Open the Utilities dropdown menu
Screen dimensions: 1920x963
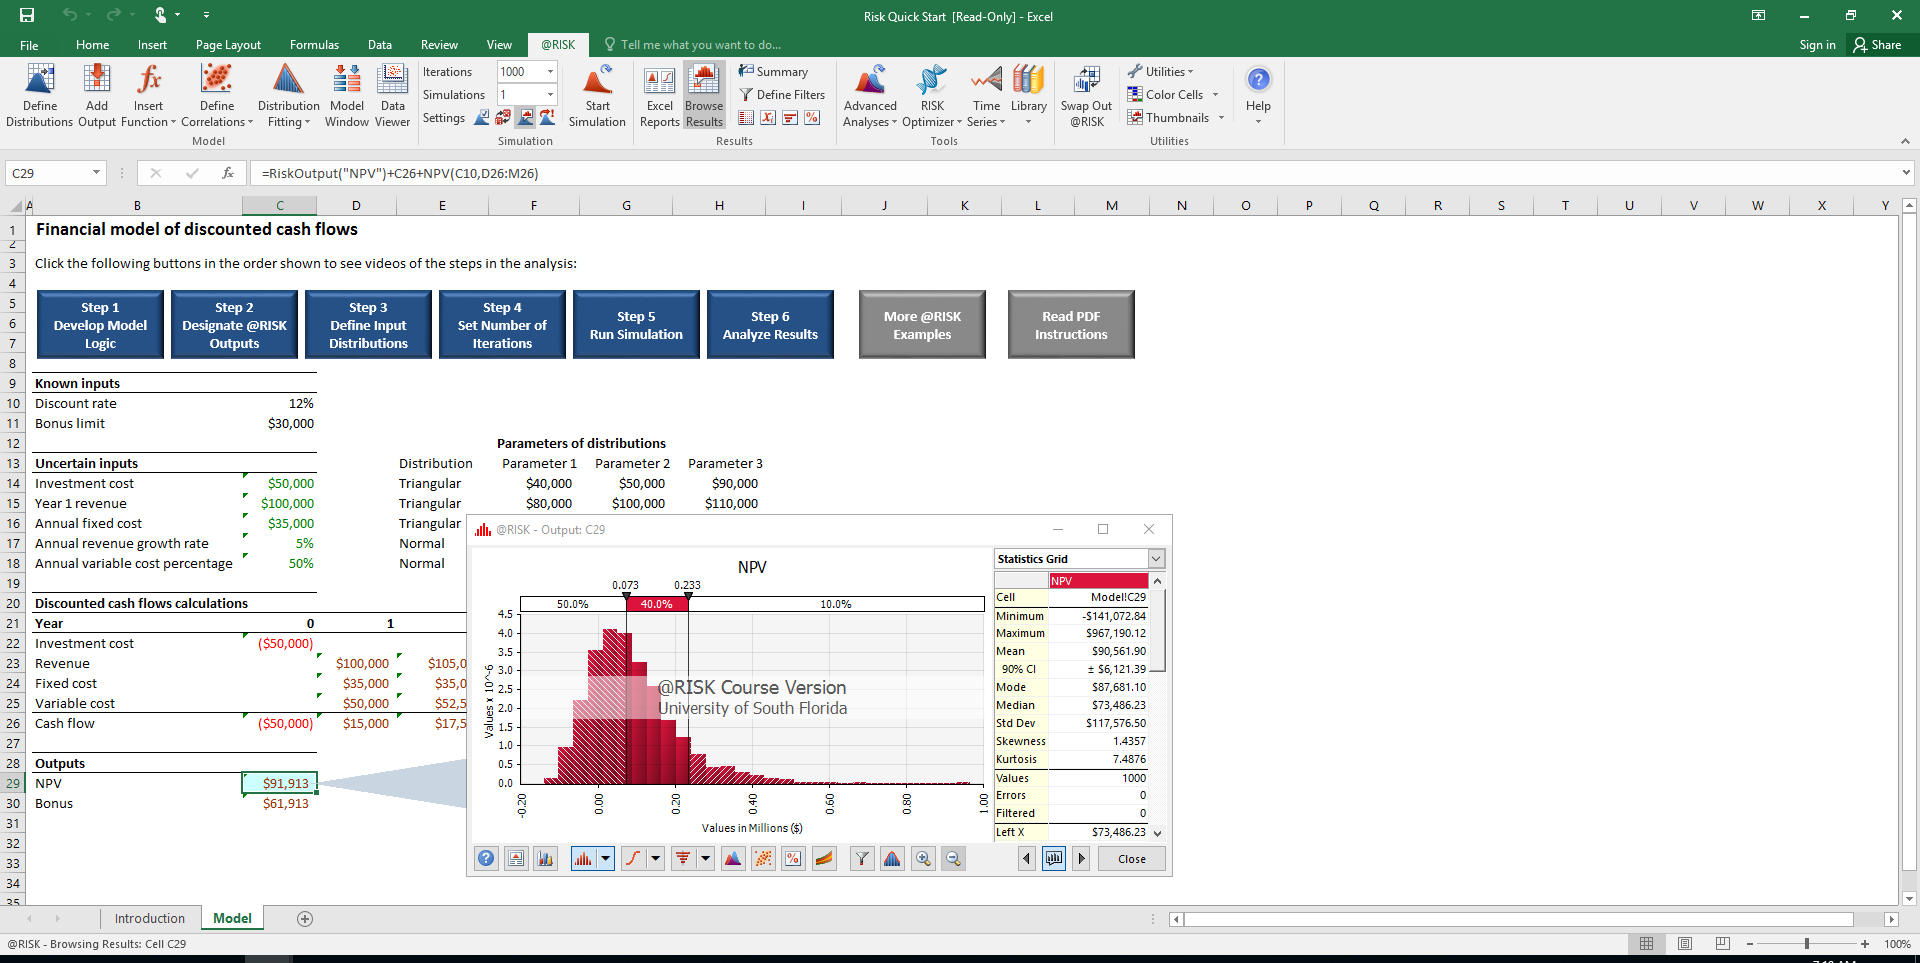click(1160, 72)
